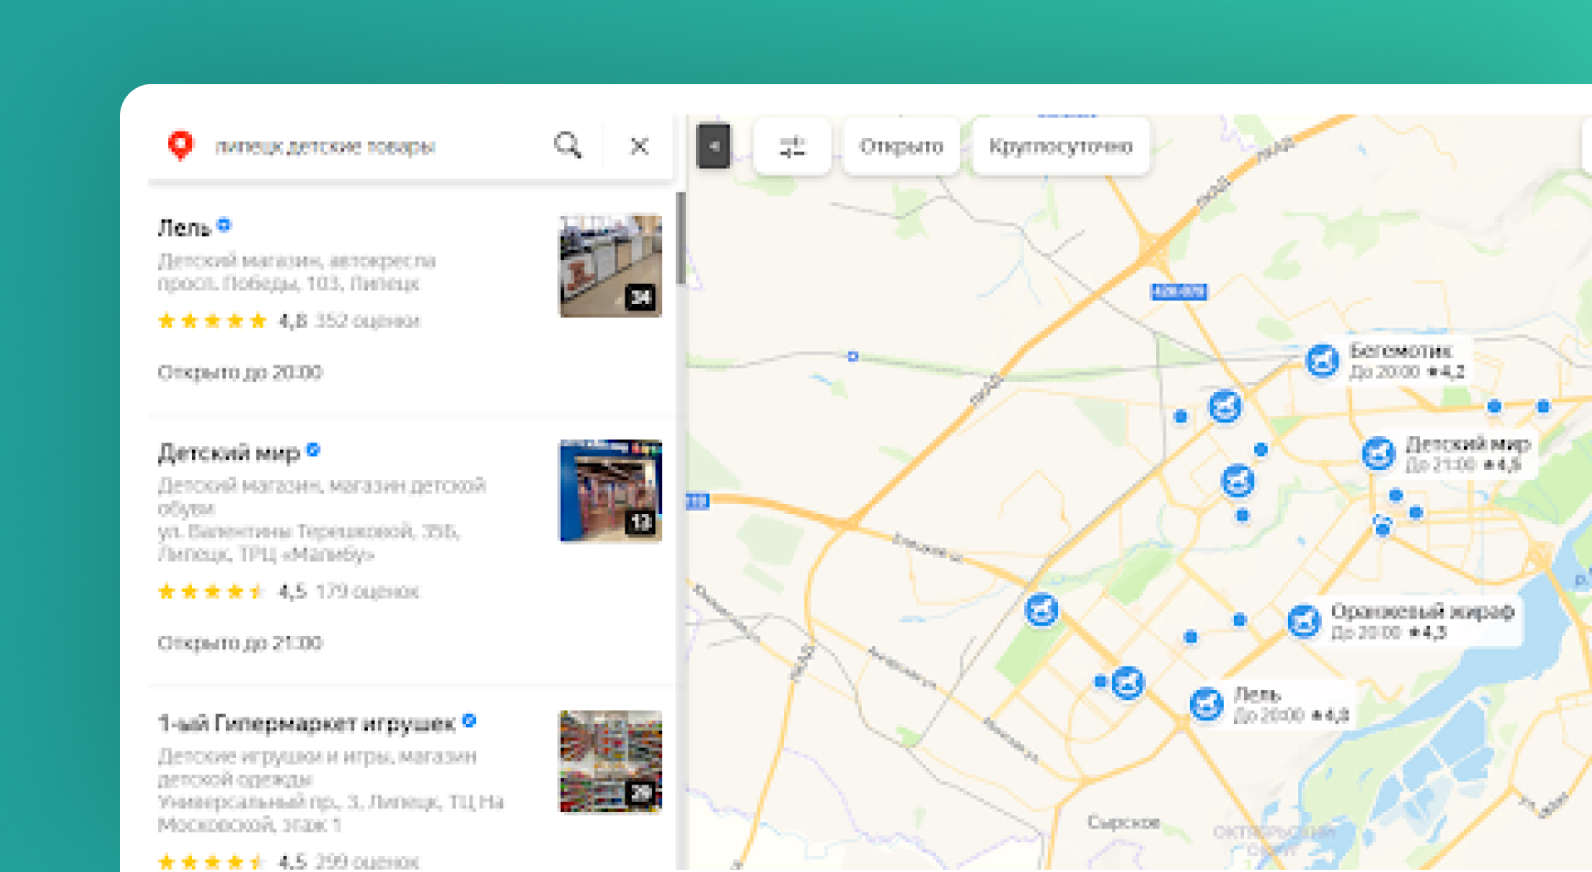Viewport: 1592px width, 872px height.
Task: Click Лель's 352 оценки rating count
Action: click(367, 321)
